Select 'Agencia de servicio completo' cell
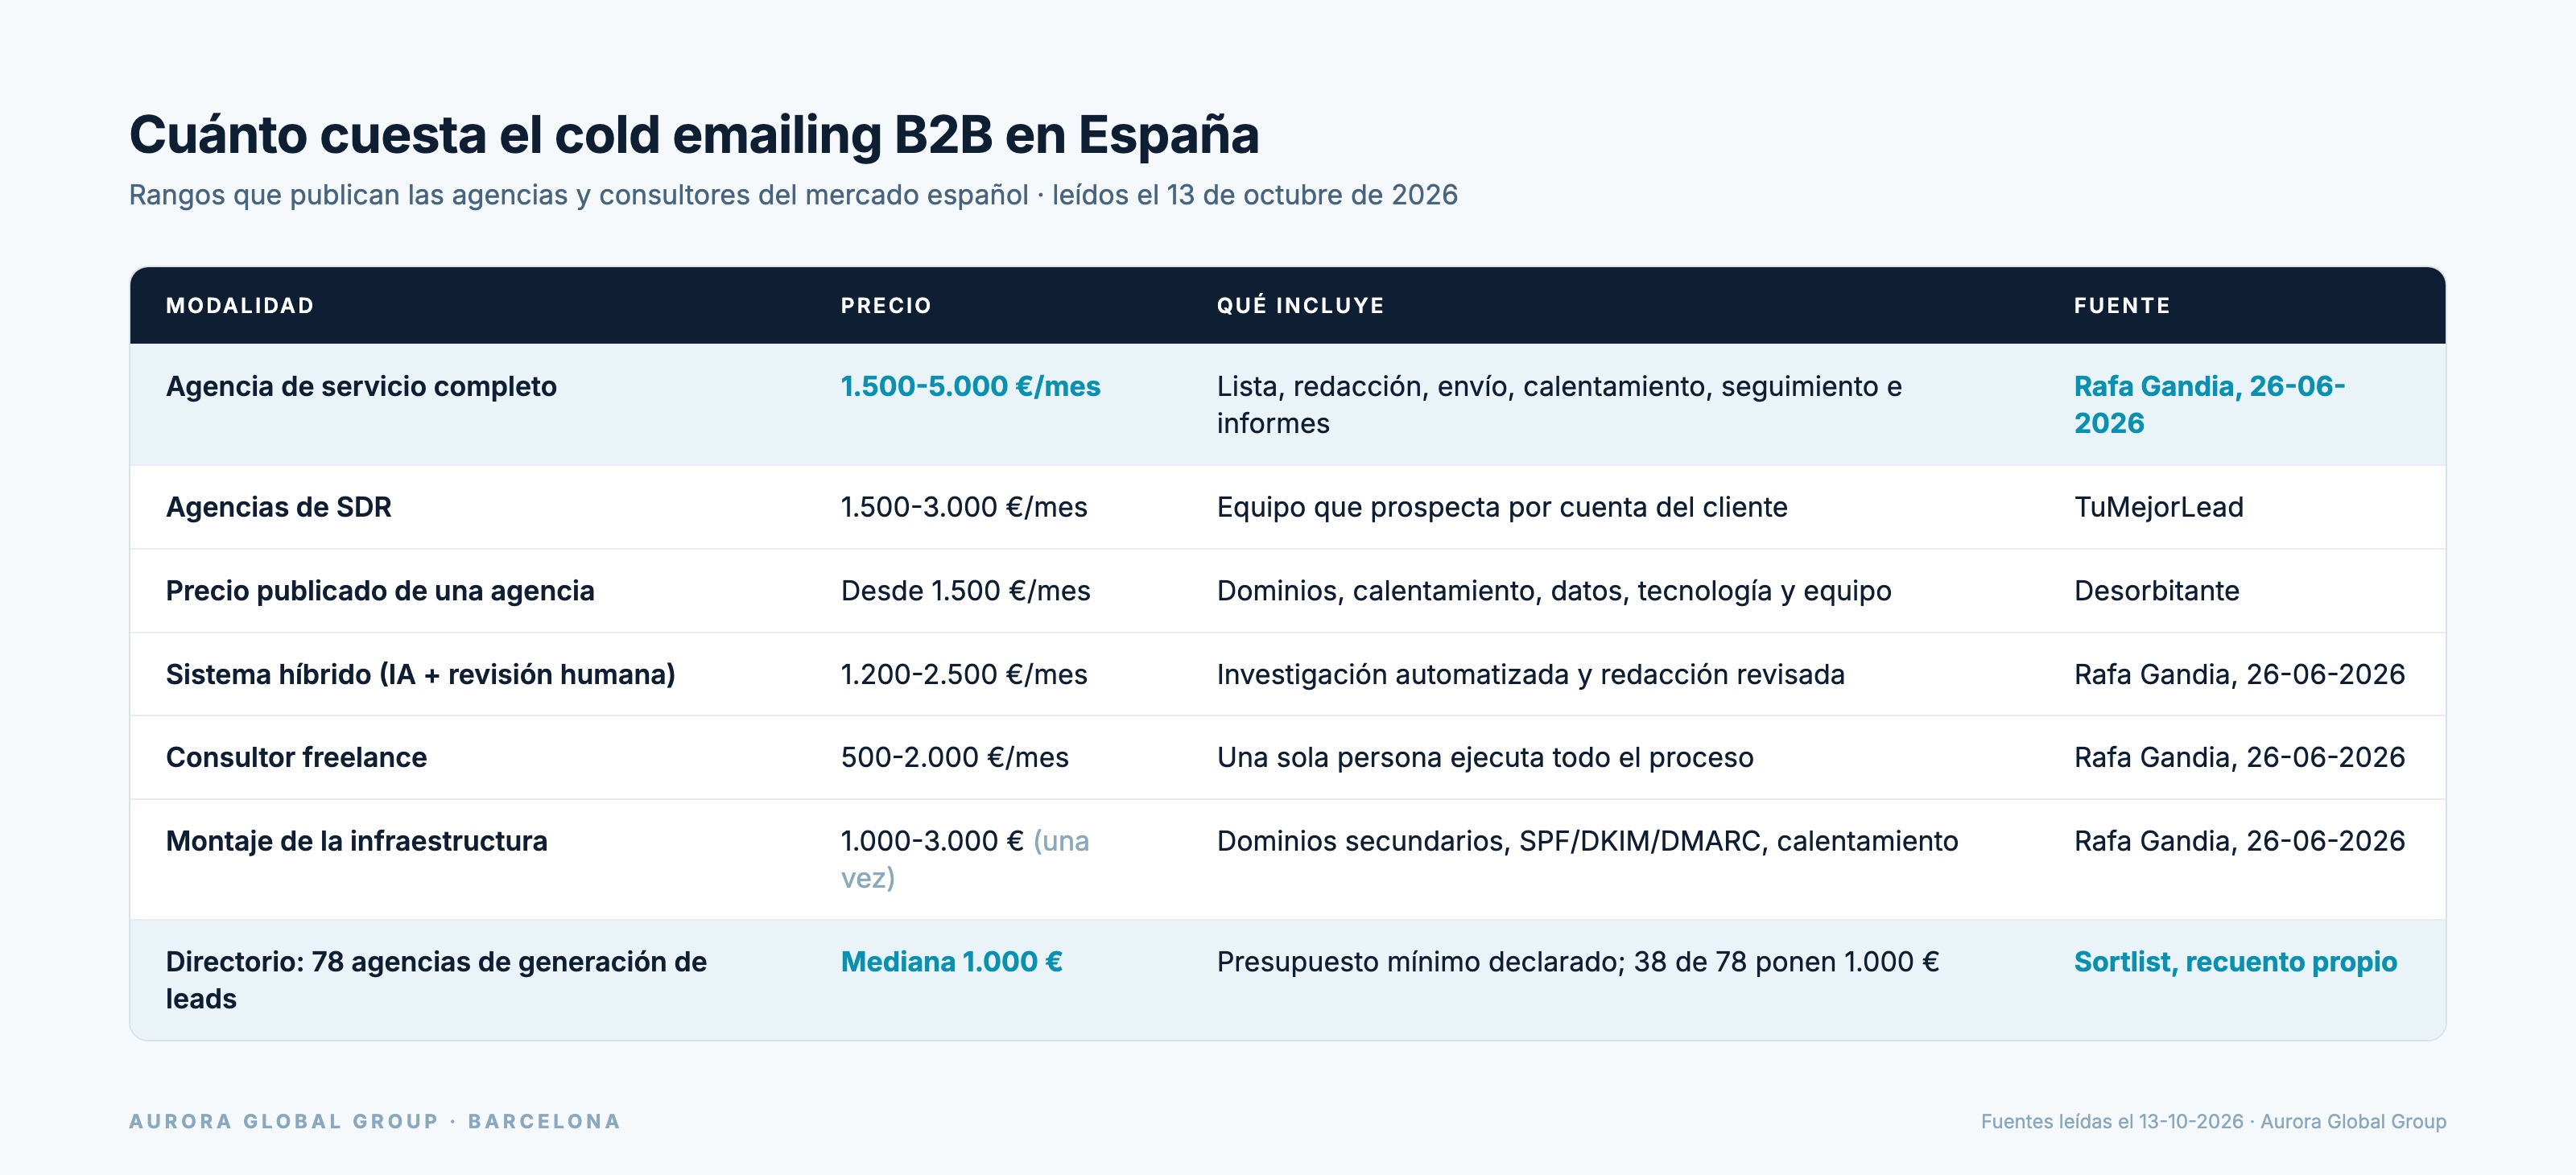 point(361,387)
